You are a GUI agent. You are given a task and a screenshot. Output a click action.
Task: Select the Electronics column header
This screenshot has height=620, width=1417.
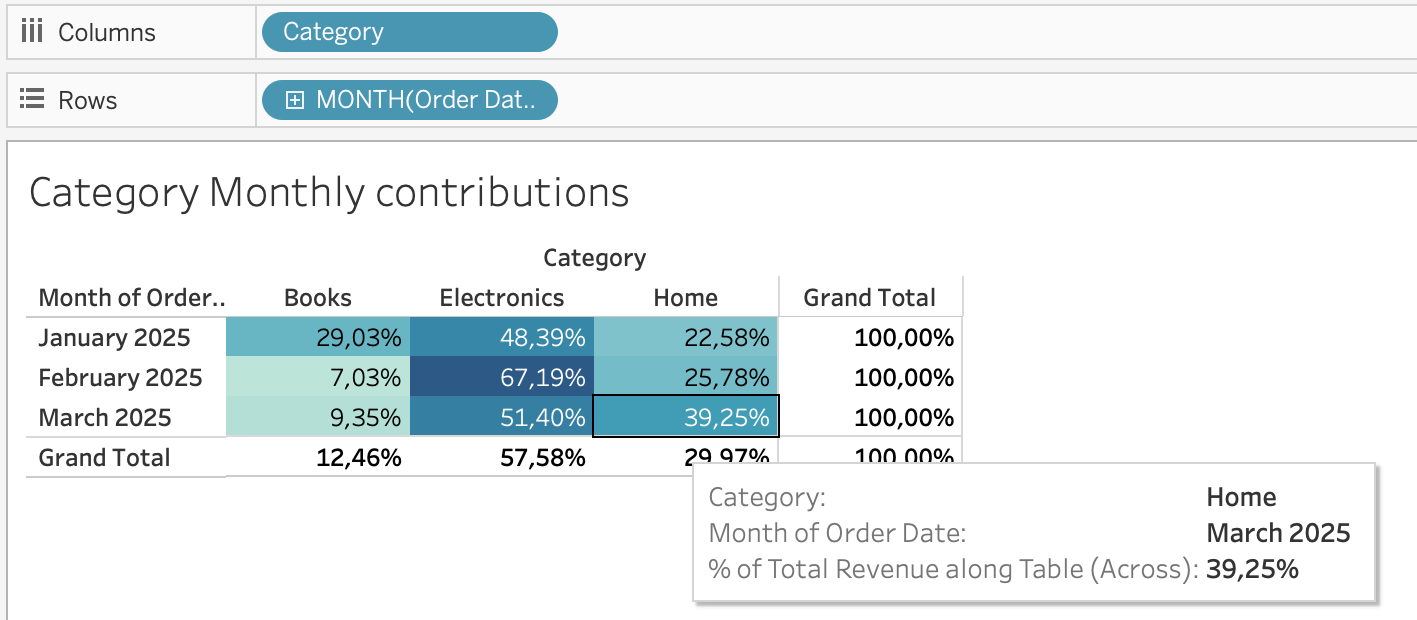click(502, 298)
